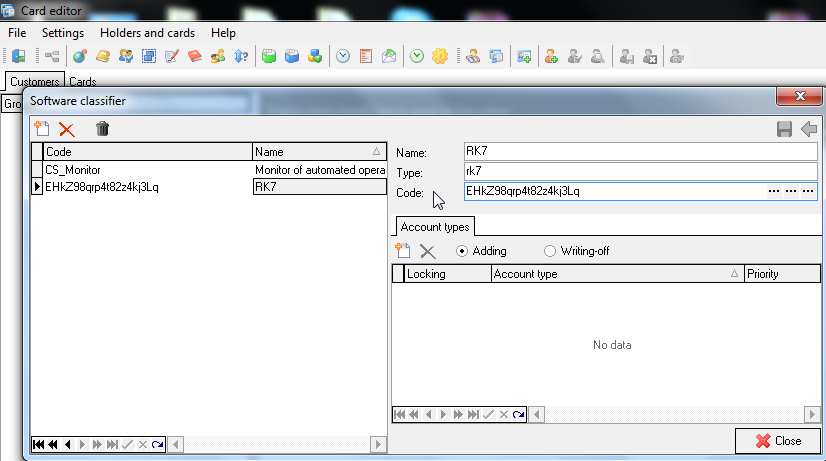Go to prior record in left grid navigator

click(x=67, y=445)
